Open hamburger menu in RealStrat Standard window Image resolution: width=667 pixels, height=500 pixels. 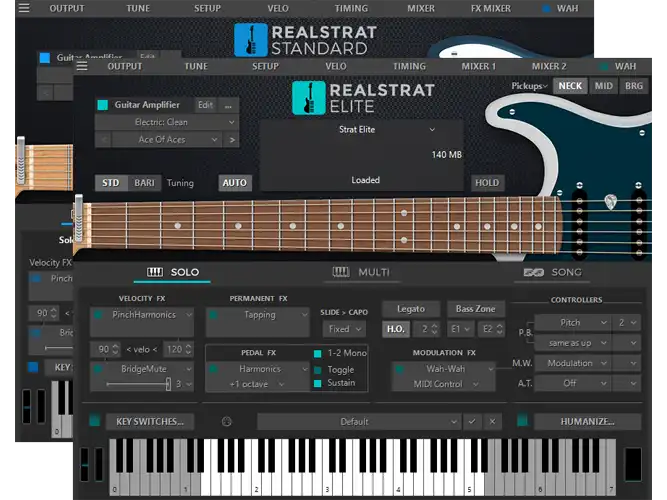pos(24,8)
